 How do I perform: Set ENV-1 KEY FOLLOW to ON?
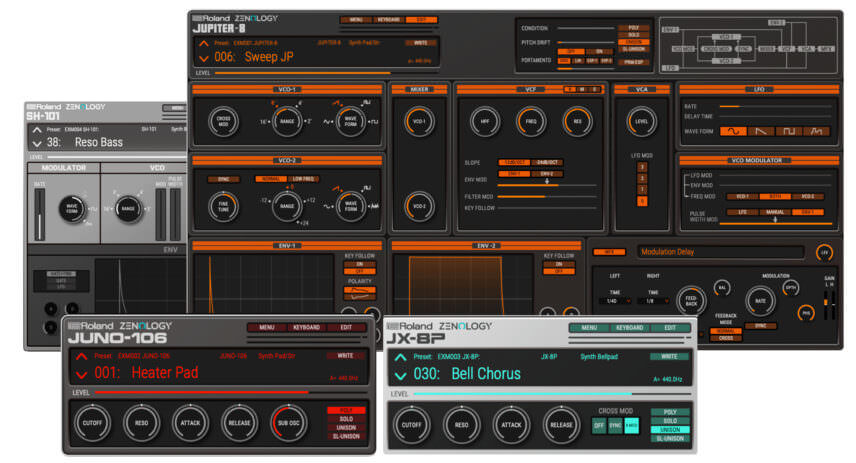pyautogui.click(x=360, y=264)
